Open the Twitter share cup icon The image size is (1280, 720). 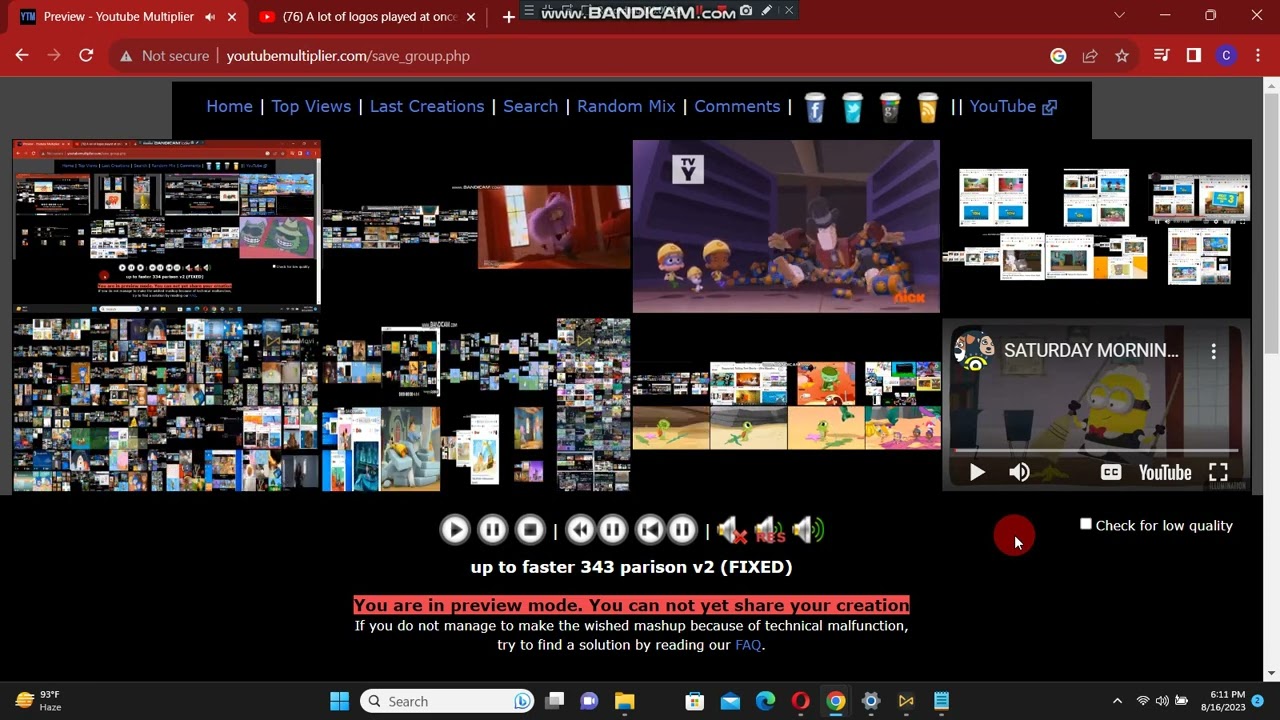tap(852, 107)
